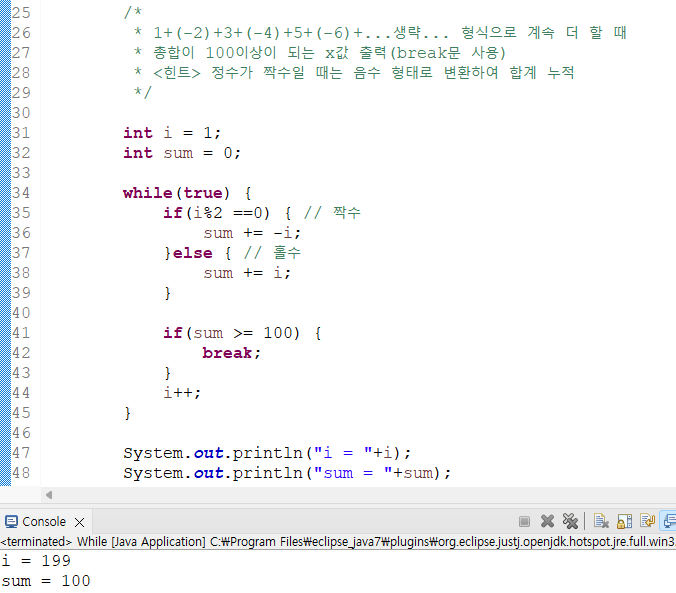Click the '// 짝수' comment

tap(332, 213)
